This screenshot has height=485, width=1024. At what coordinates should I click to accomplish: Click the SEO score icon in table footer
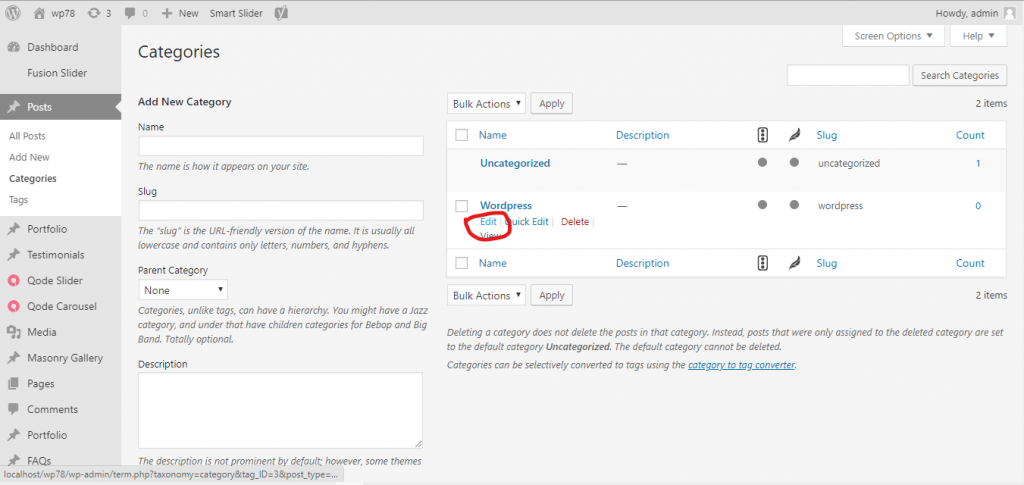point(762,263)
